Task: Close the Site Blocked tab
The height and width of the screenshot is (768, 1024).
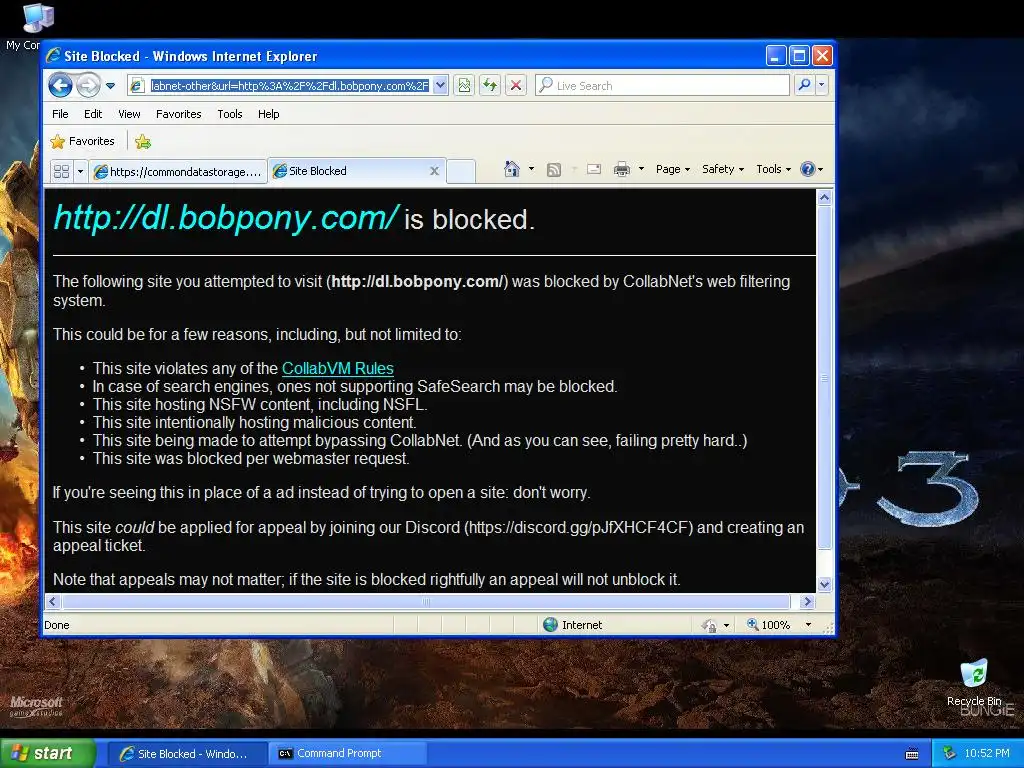Action: click(434, 171)
